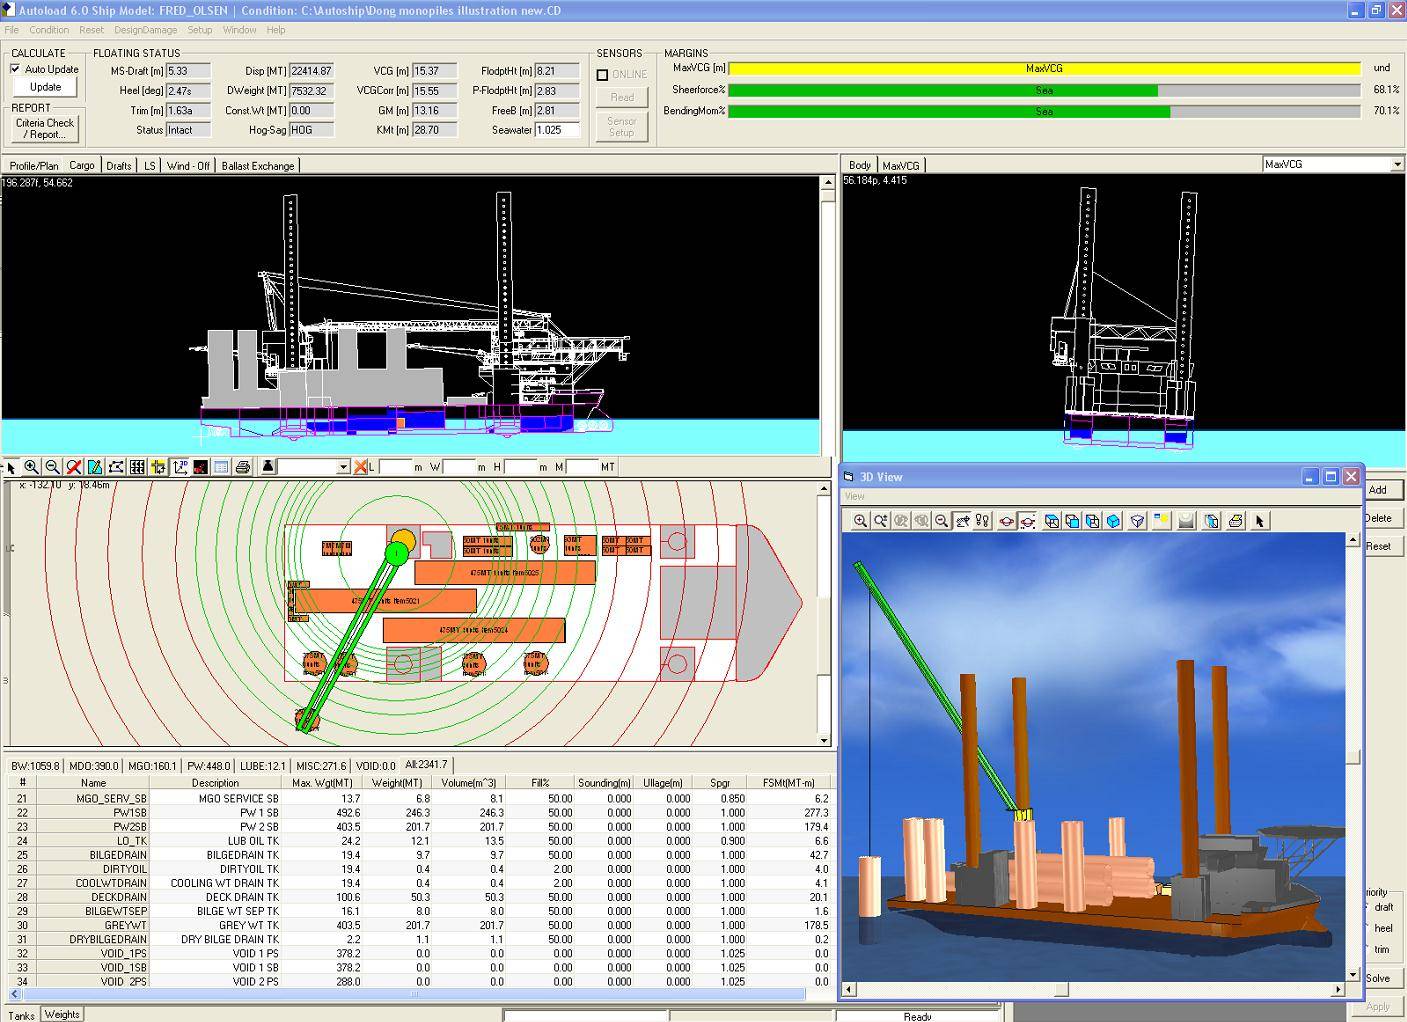Open the MaxVCG dropdown above the body view
Viewport: 1407px width, 1022px height.
pos(1332,164)
